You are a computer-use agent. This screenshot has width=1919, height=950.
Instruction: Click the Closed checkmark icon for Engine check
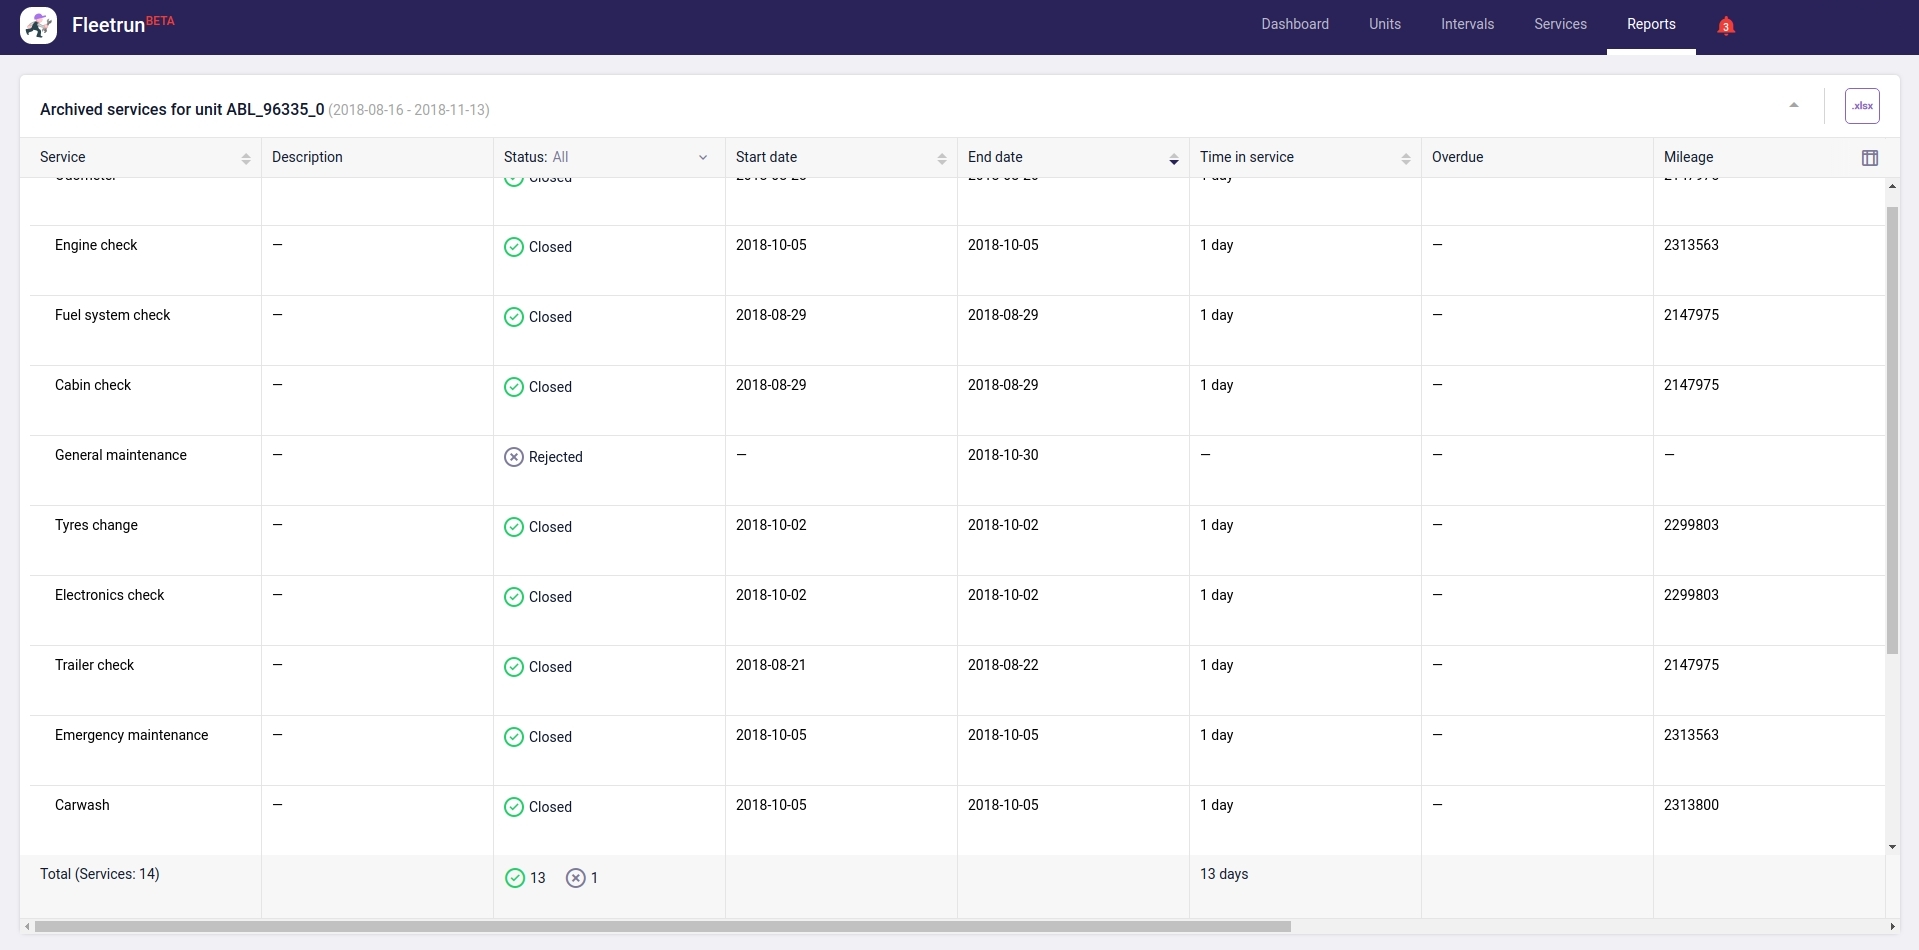513,247
